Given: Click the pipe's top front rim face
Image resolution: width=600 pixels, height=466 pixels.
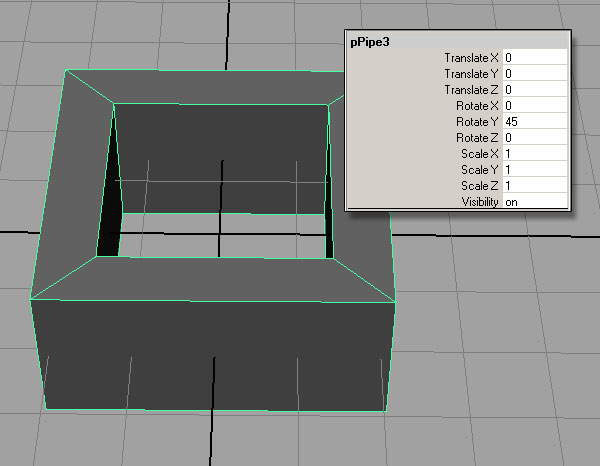Looking at the screenshot, I should [214, 279].
